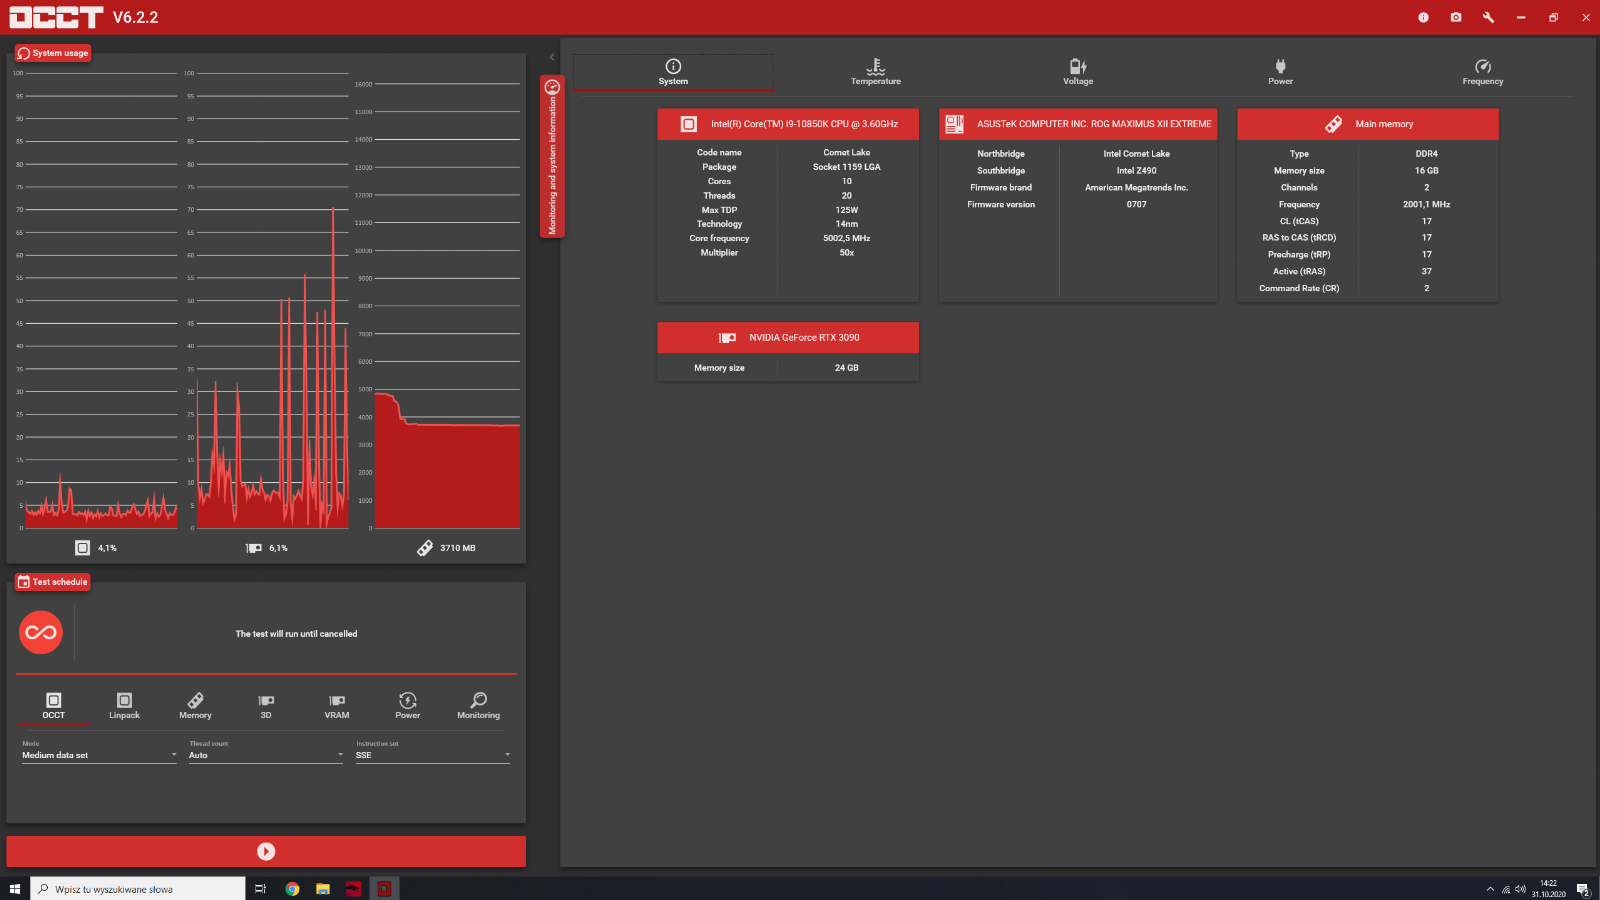This screenshot has width=1600, height=900.
Task: Switch to the Temperature tab
Action: 875,72
